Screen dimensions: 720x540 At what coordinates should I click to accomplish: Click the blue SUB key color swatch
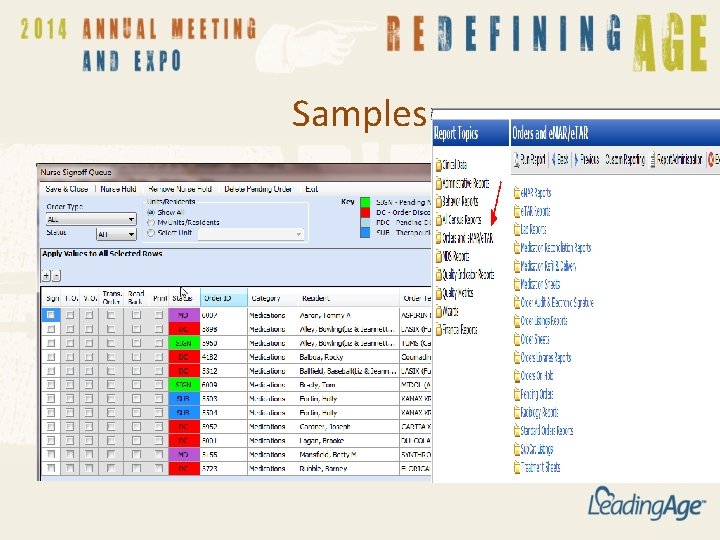(365, 233)
